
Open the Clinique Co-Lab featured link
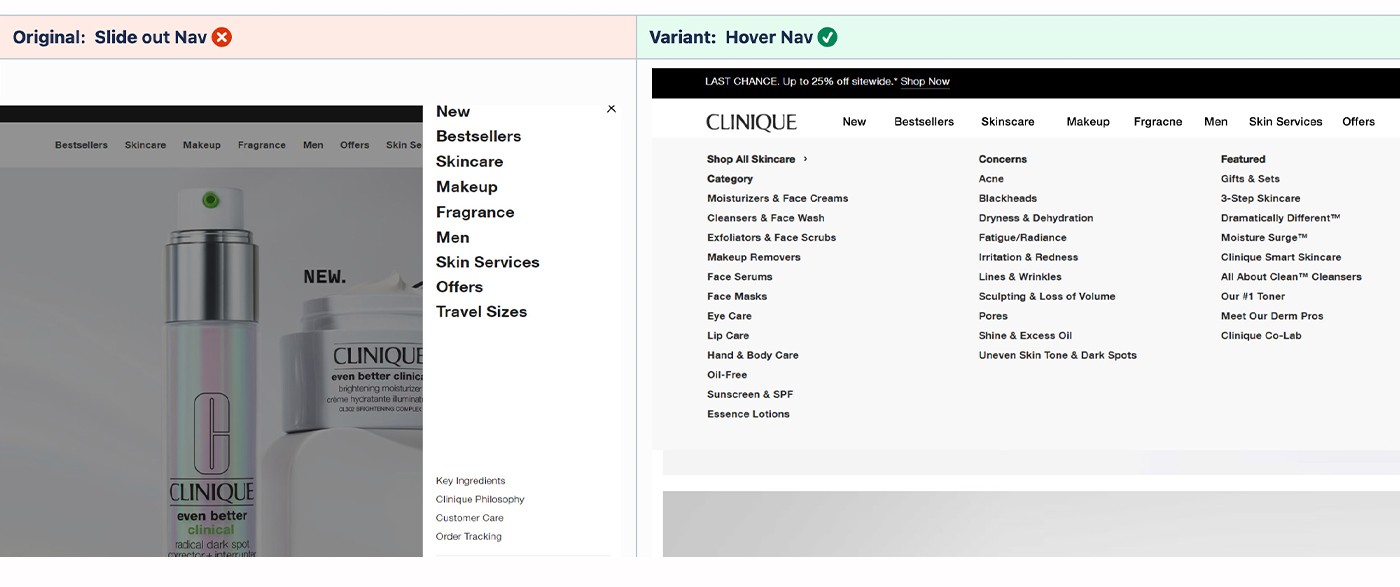pos(1261,336)
